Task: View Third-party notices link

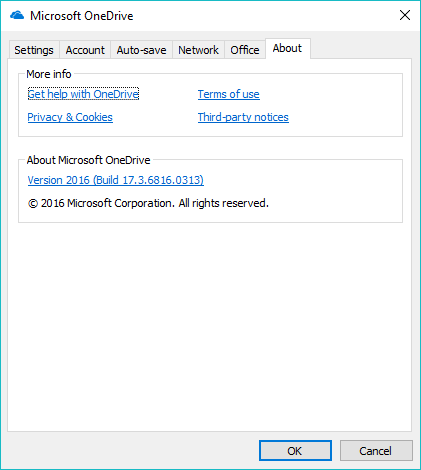Action: point(243,117)
